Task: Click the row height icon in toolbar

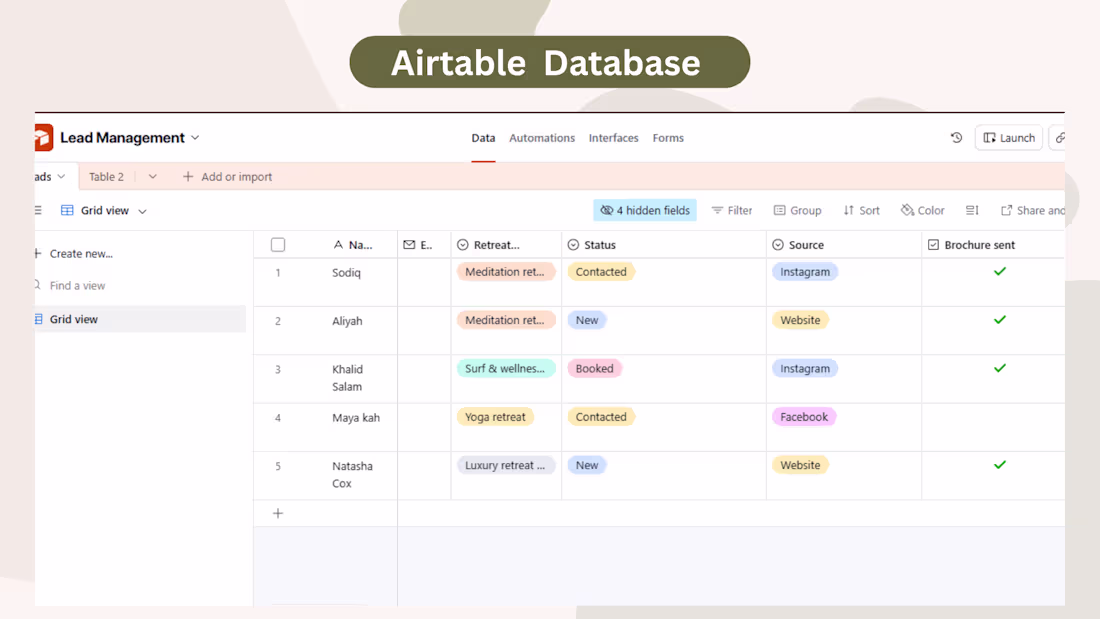Action: coord(972,211)
